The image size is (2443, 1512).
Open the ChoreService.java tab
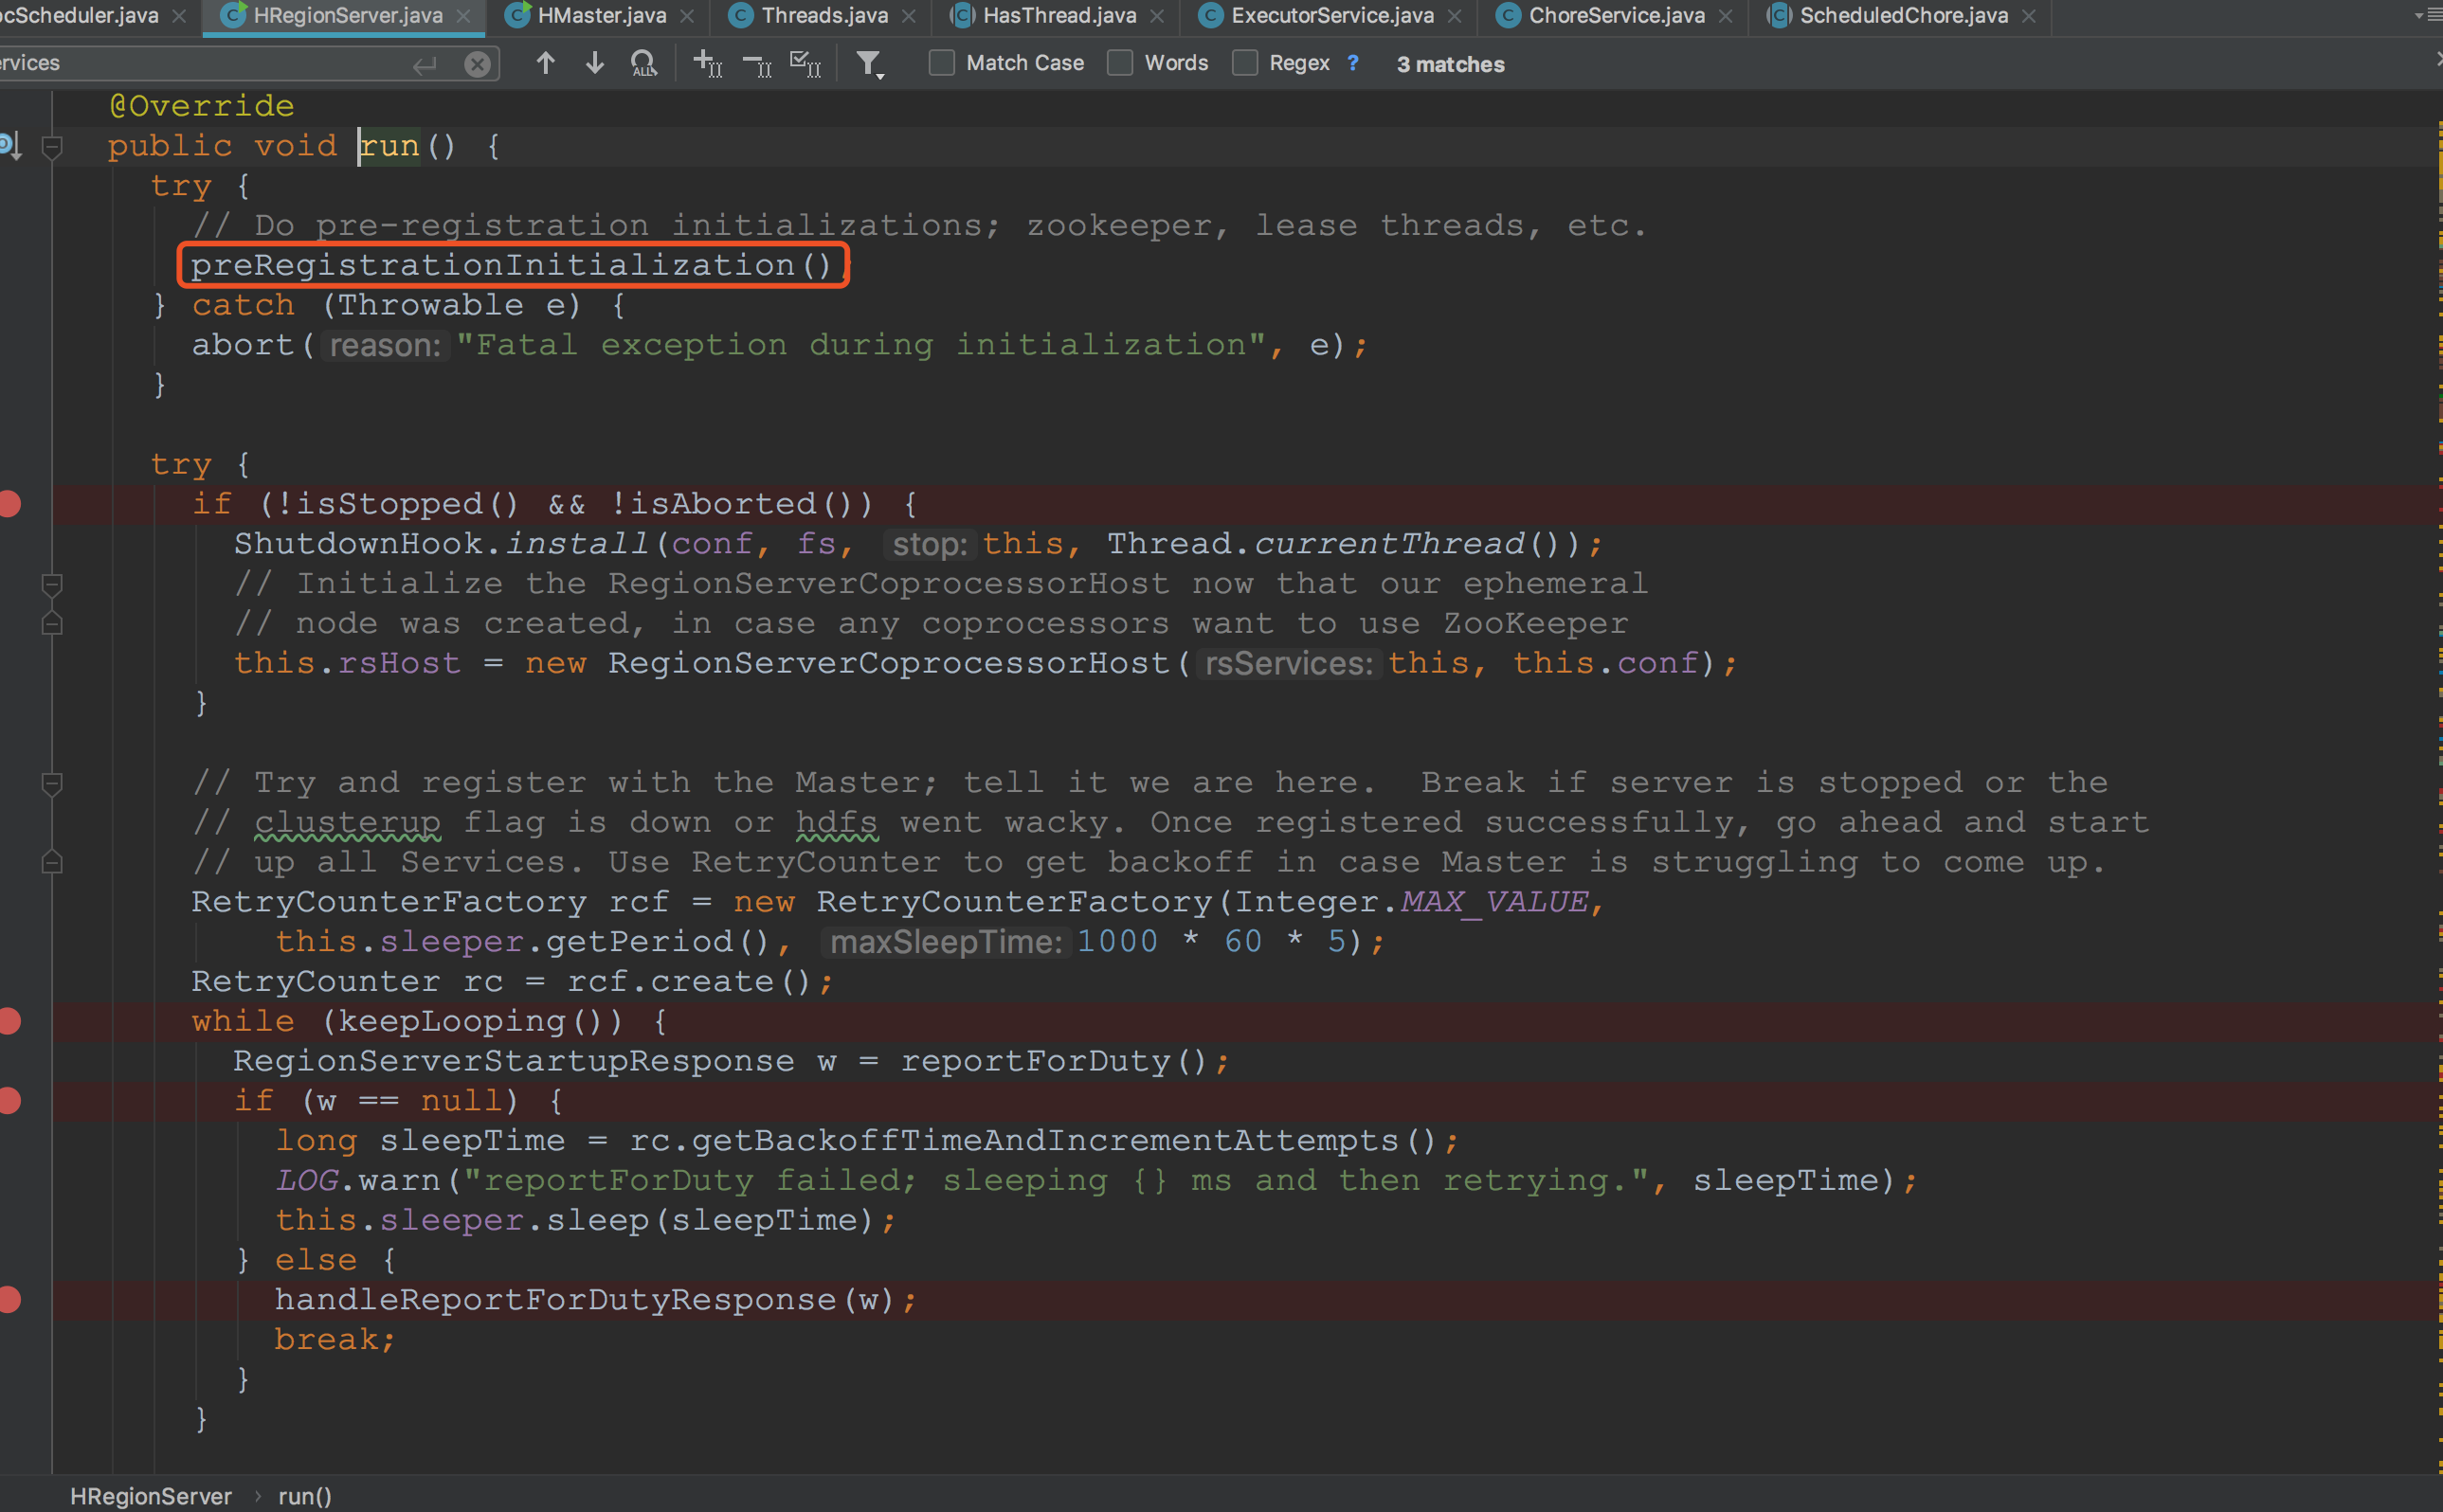(x=1615, y=16)
